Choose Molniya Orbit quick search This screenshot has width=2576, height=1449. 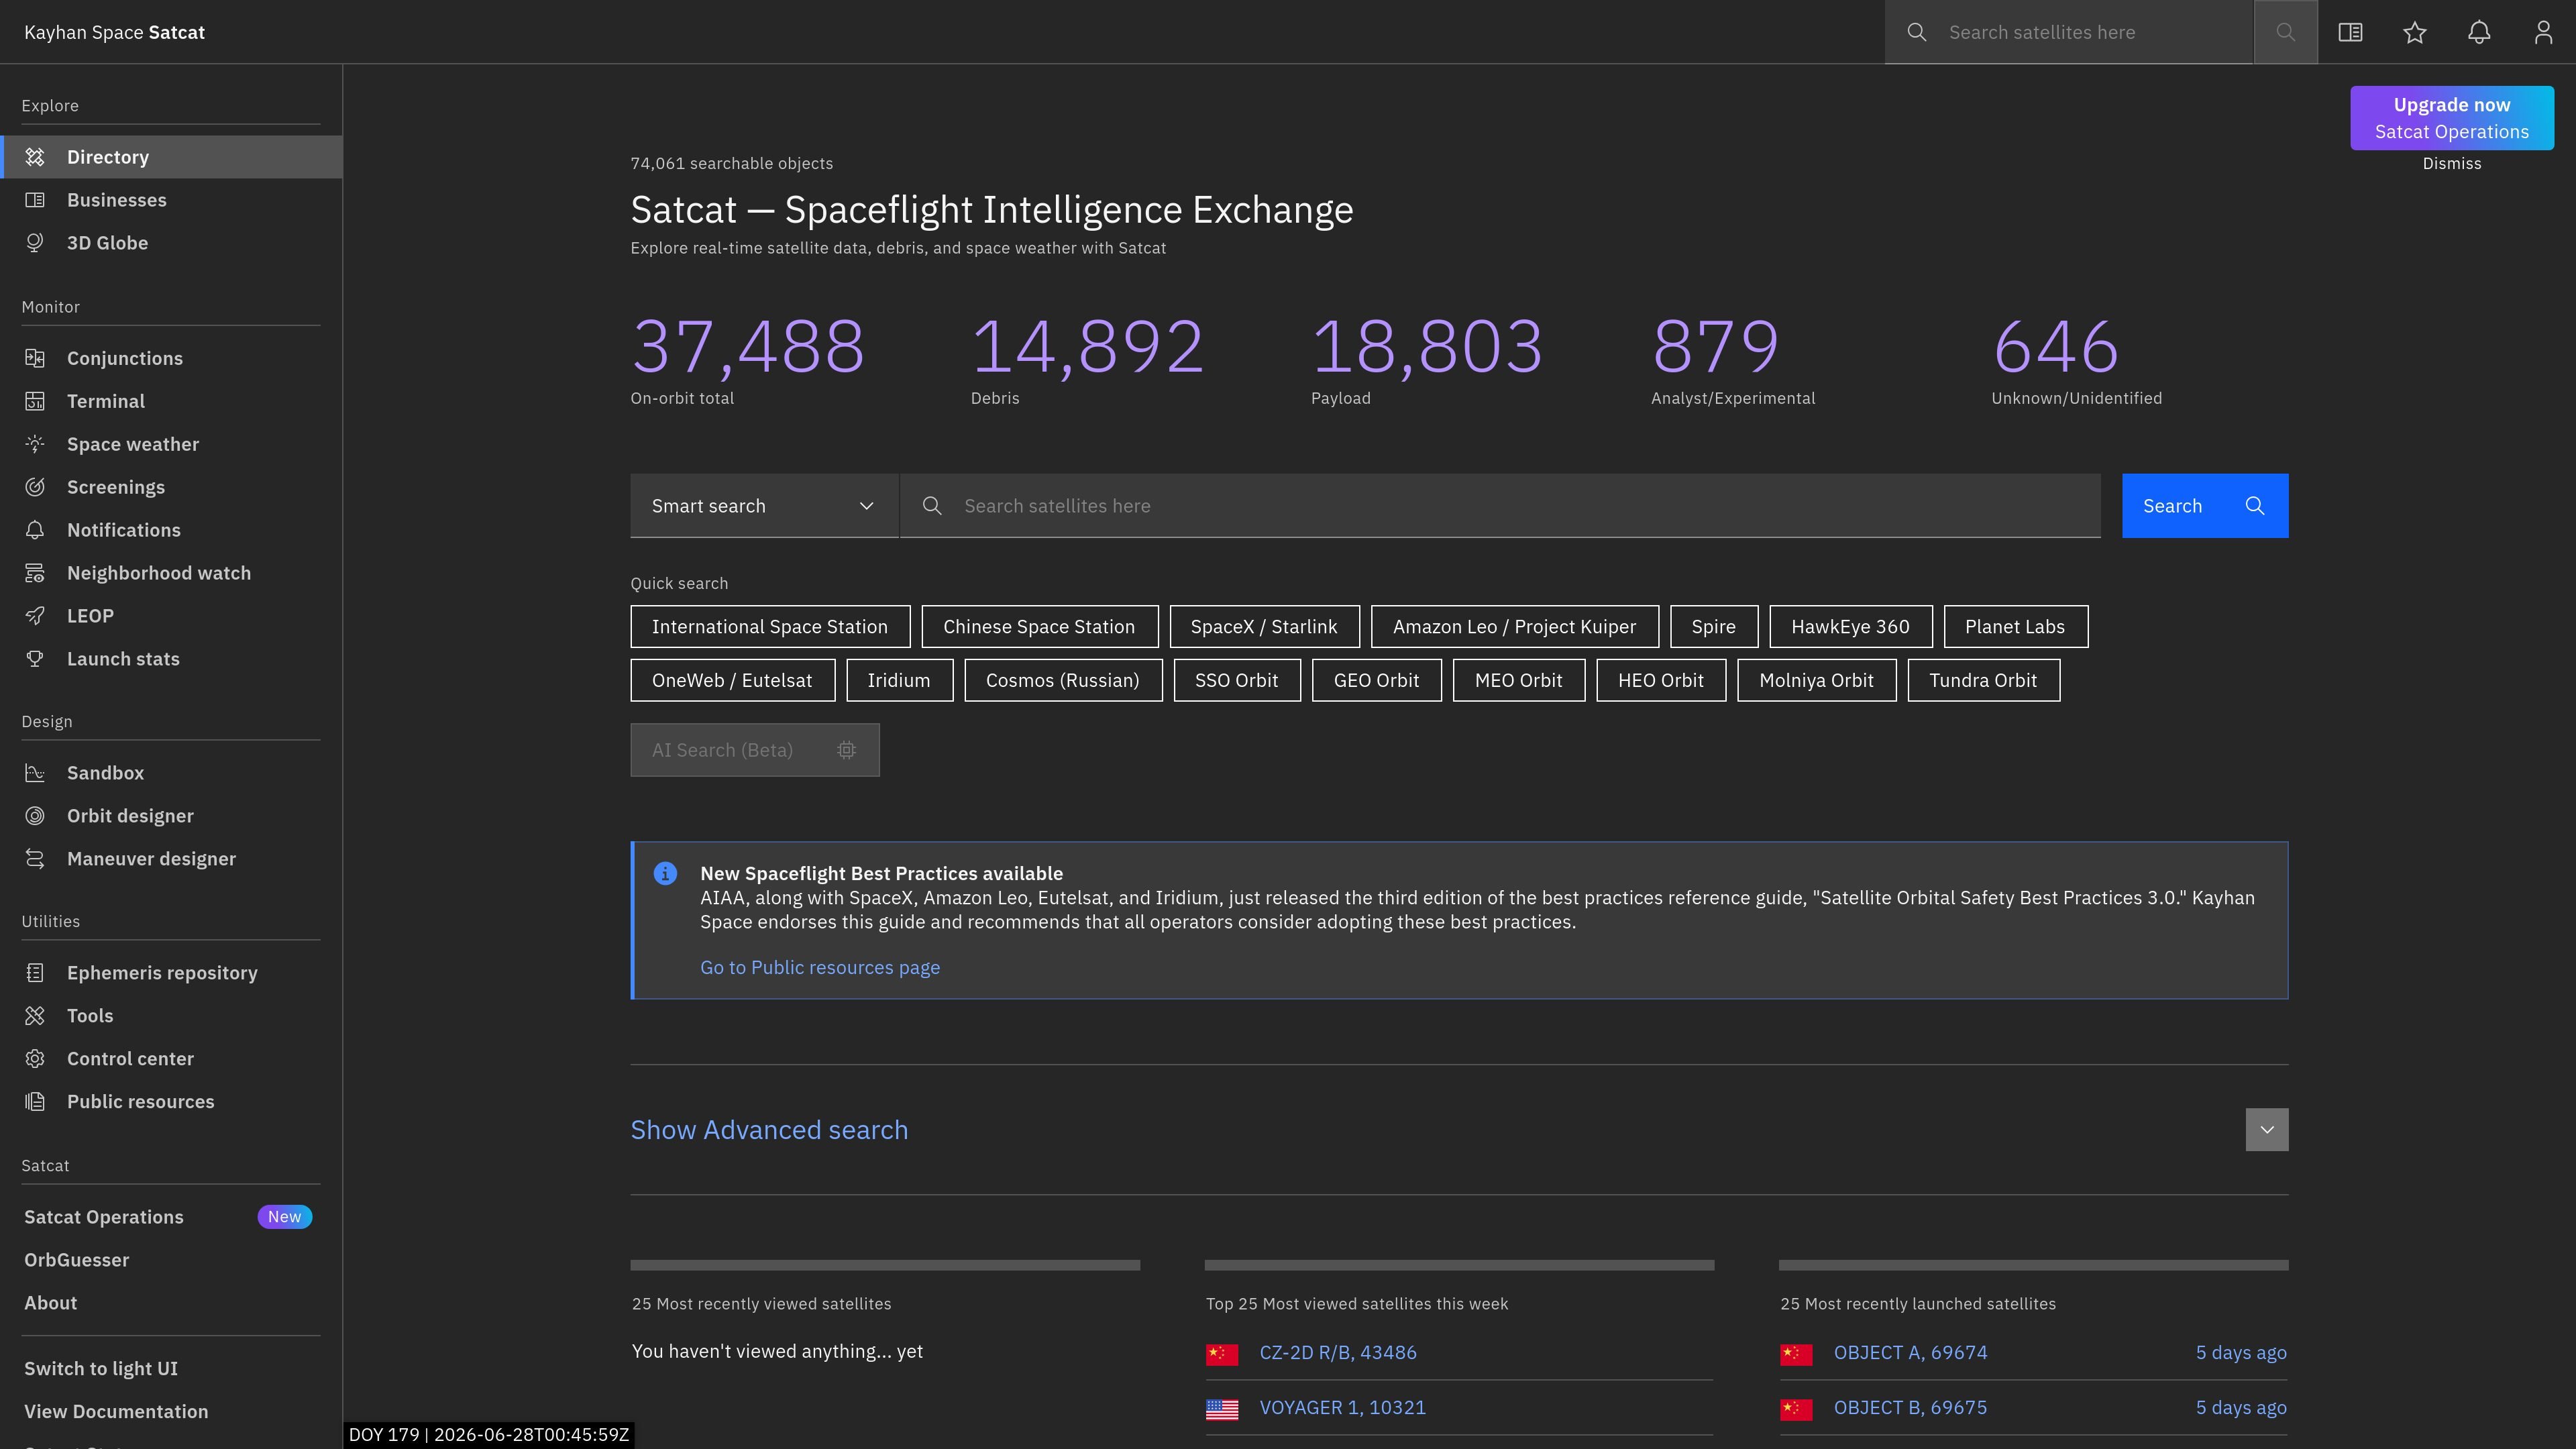[x=1816, y=681]
